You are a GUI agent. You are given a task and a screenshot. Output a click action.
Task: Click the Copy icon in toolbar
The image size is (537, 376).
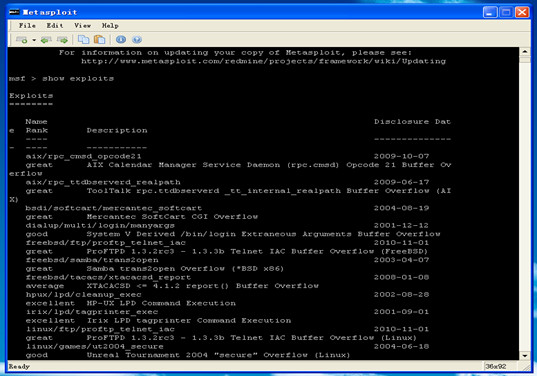pyautogui.click(x=83, y=40)
